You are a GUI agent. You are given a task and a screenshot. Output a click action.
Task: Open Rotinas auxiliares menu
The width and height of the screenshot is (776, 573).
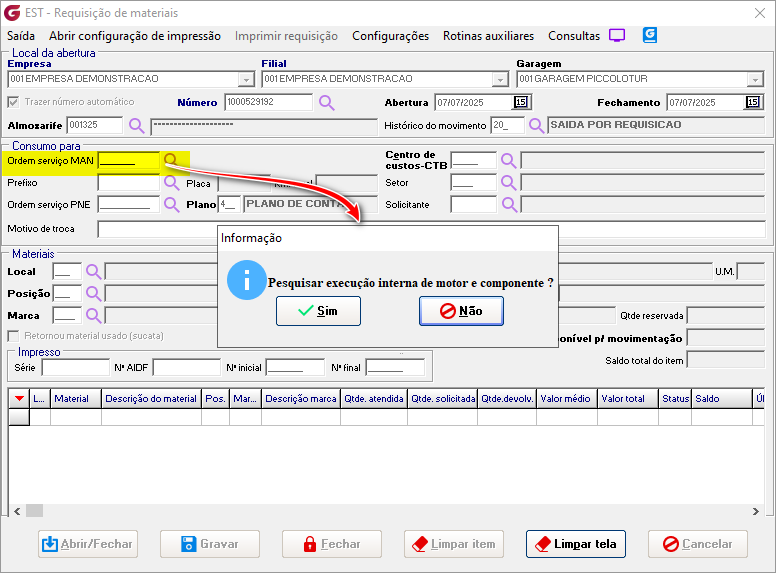pos(488,36)
